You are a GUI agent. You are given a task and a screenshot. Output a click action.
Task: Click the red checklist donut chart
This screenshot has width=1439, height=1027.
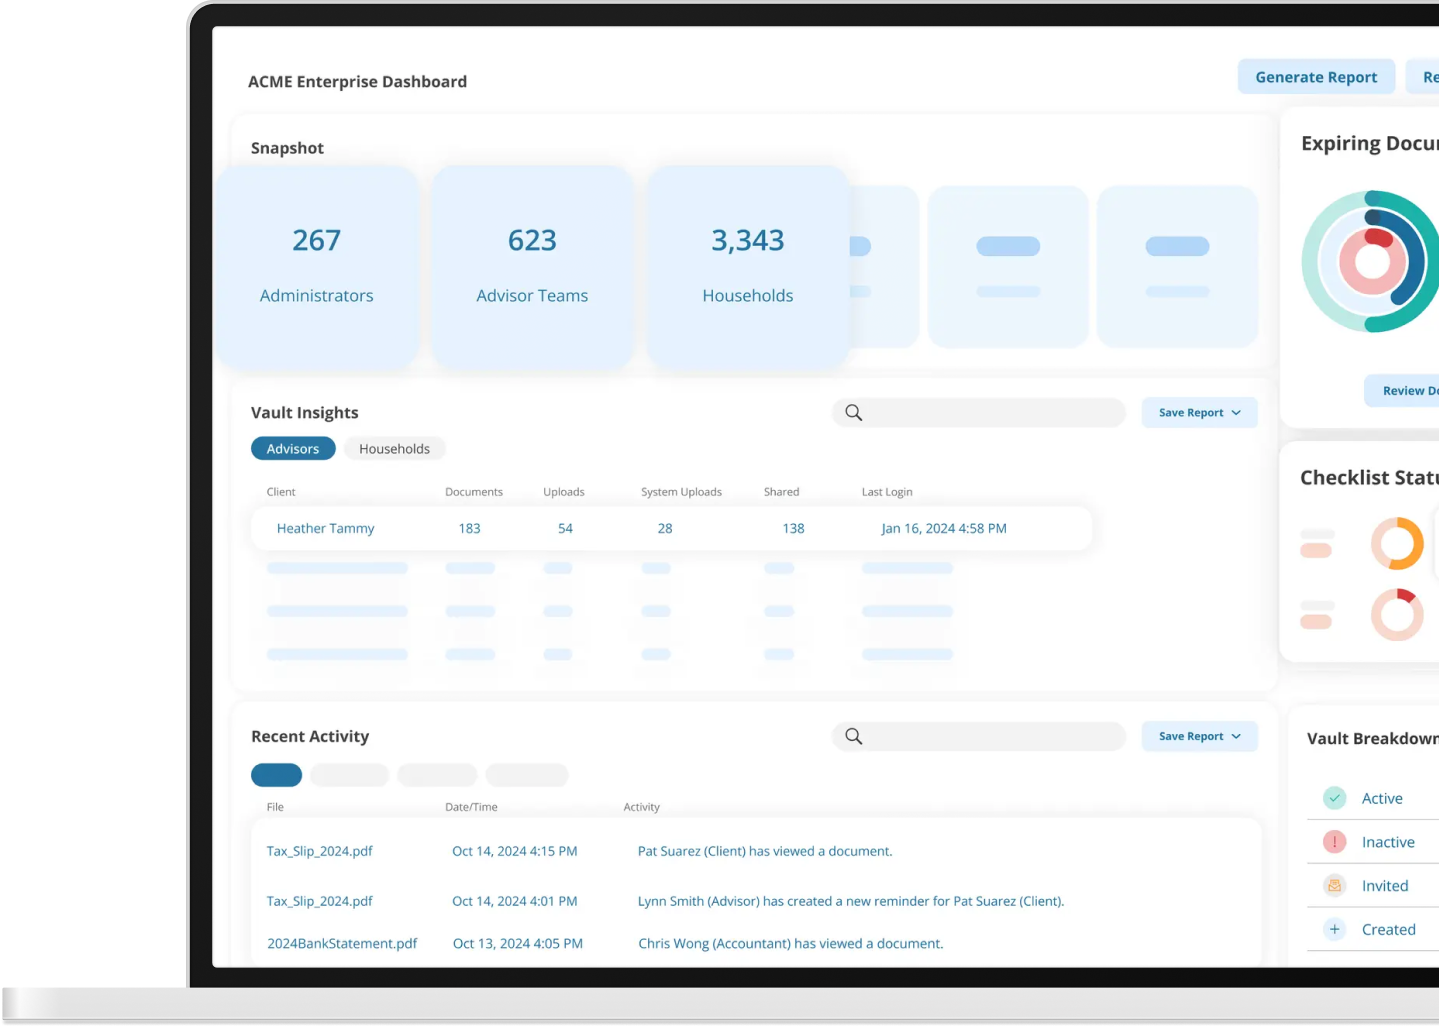pos(1396,614)
